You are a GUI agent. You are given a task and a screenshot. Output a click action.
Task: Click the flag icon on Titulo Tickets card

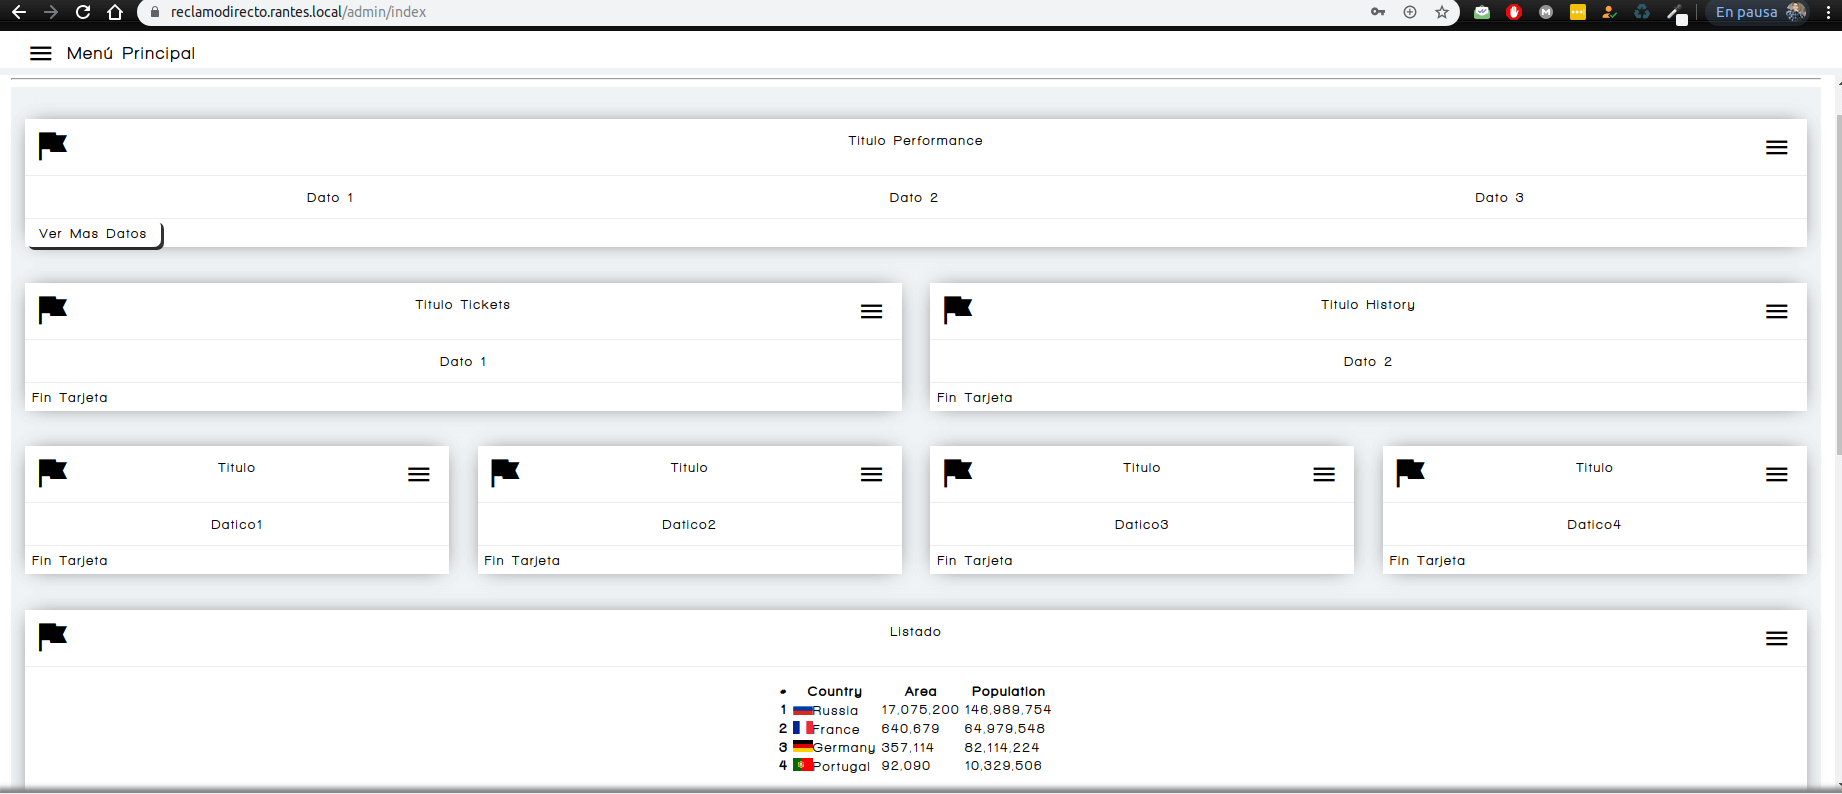52,310
